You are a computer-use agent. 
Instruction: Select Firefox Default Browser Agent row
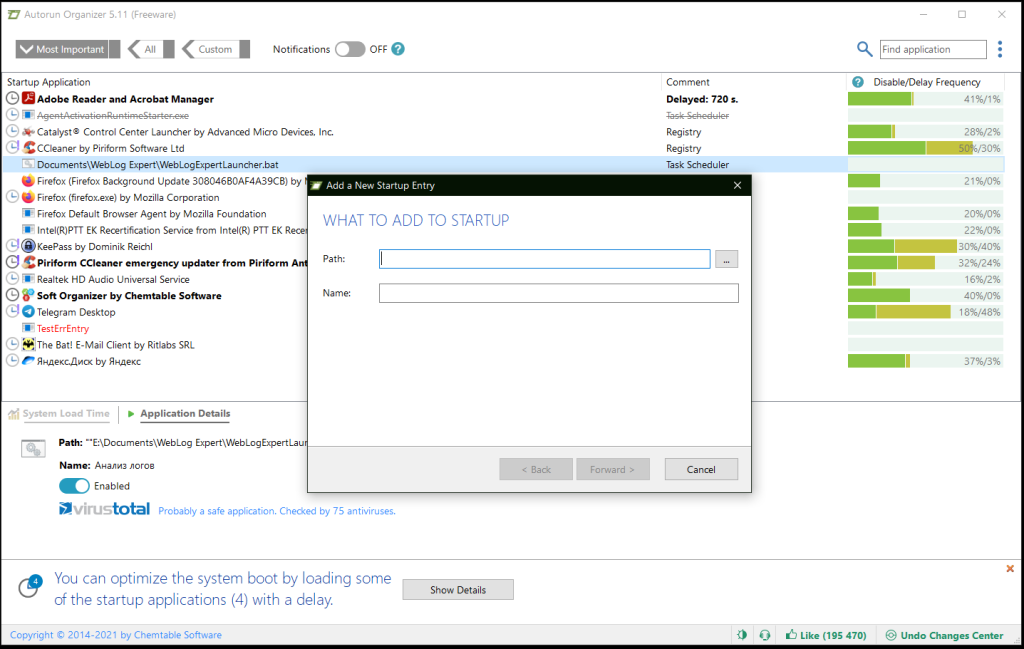point(152,214)
